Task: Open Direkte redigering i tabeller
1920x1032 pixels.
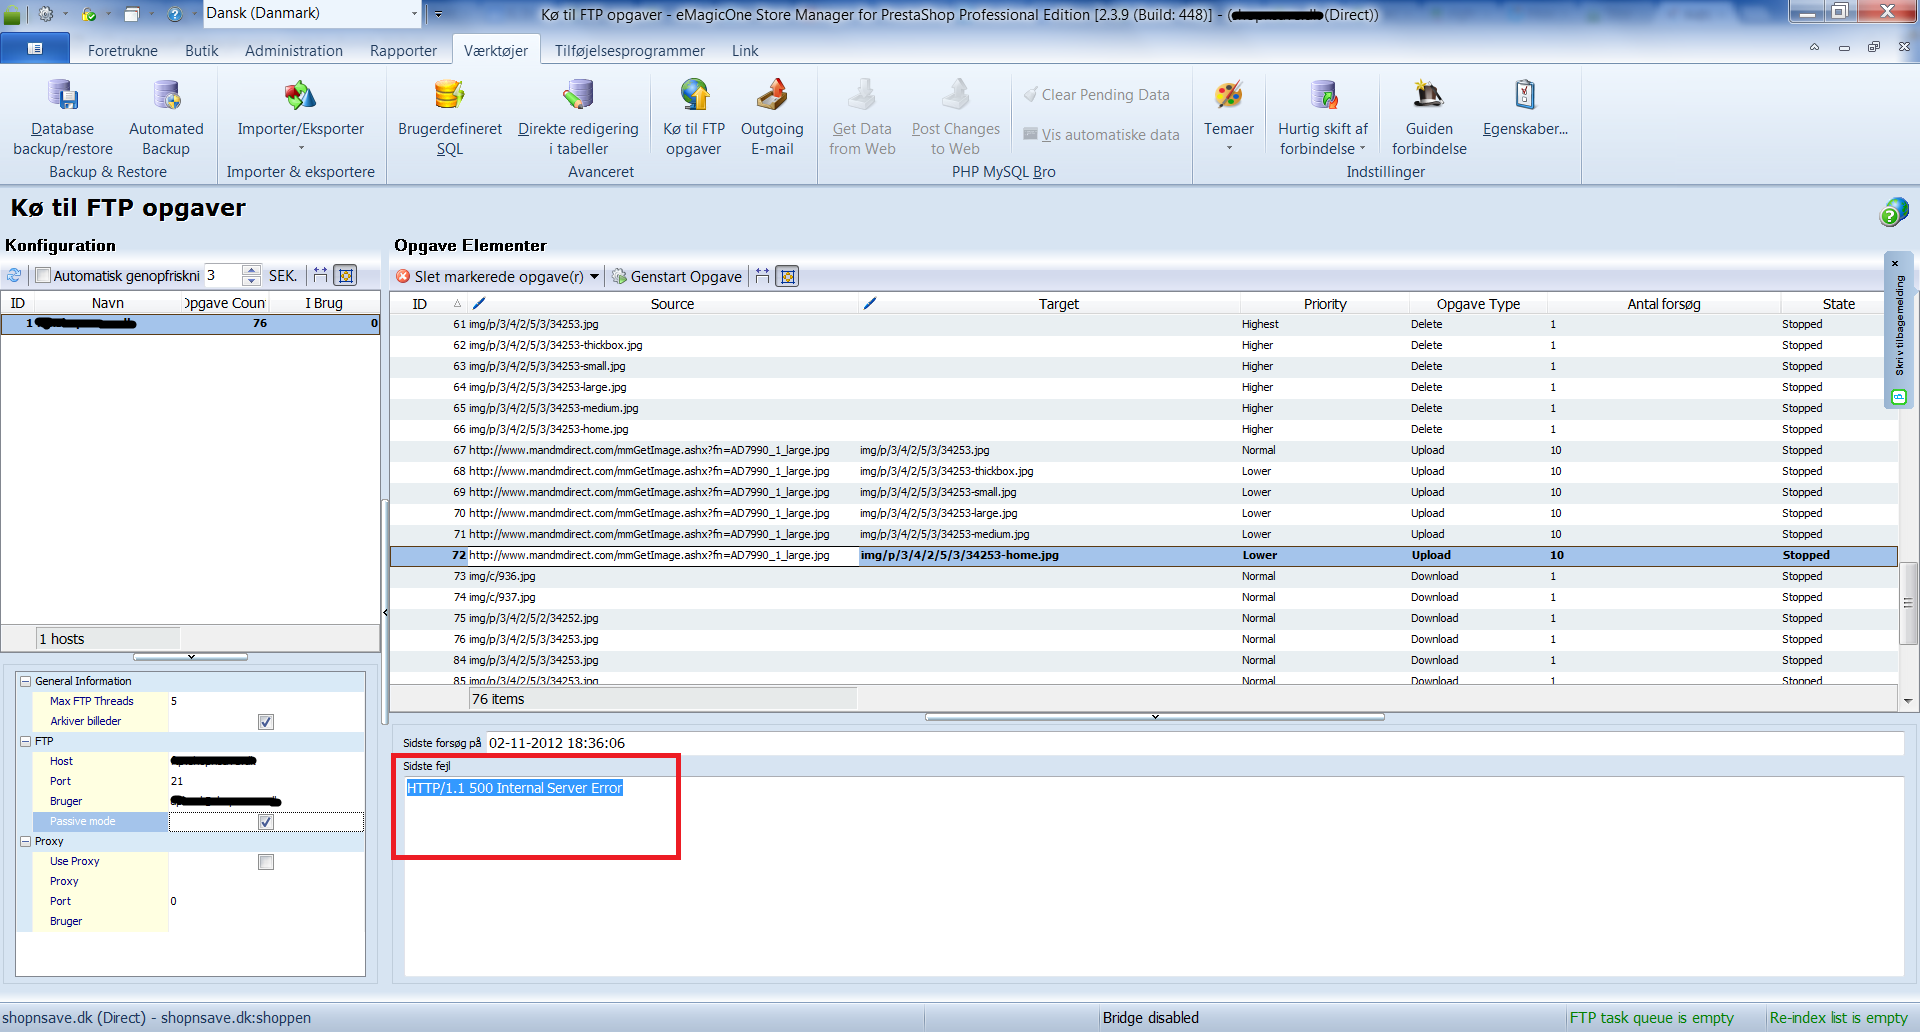Action: 578,118
